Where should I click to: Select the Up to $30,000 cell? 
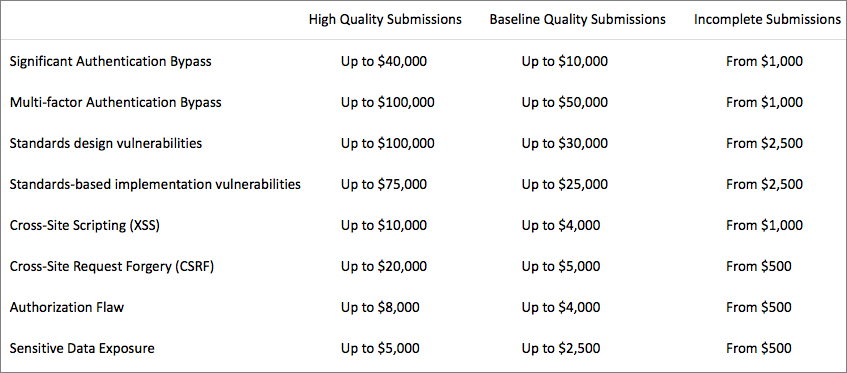coord(564,144)
